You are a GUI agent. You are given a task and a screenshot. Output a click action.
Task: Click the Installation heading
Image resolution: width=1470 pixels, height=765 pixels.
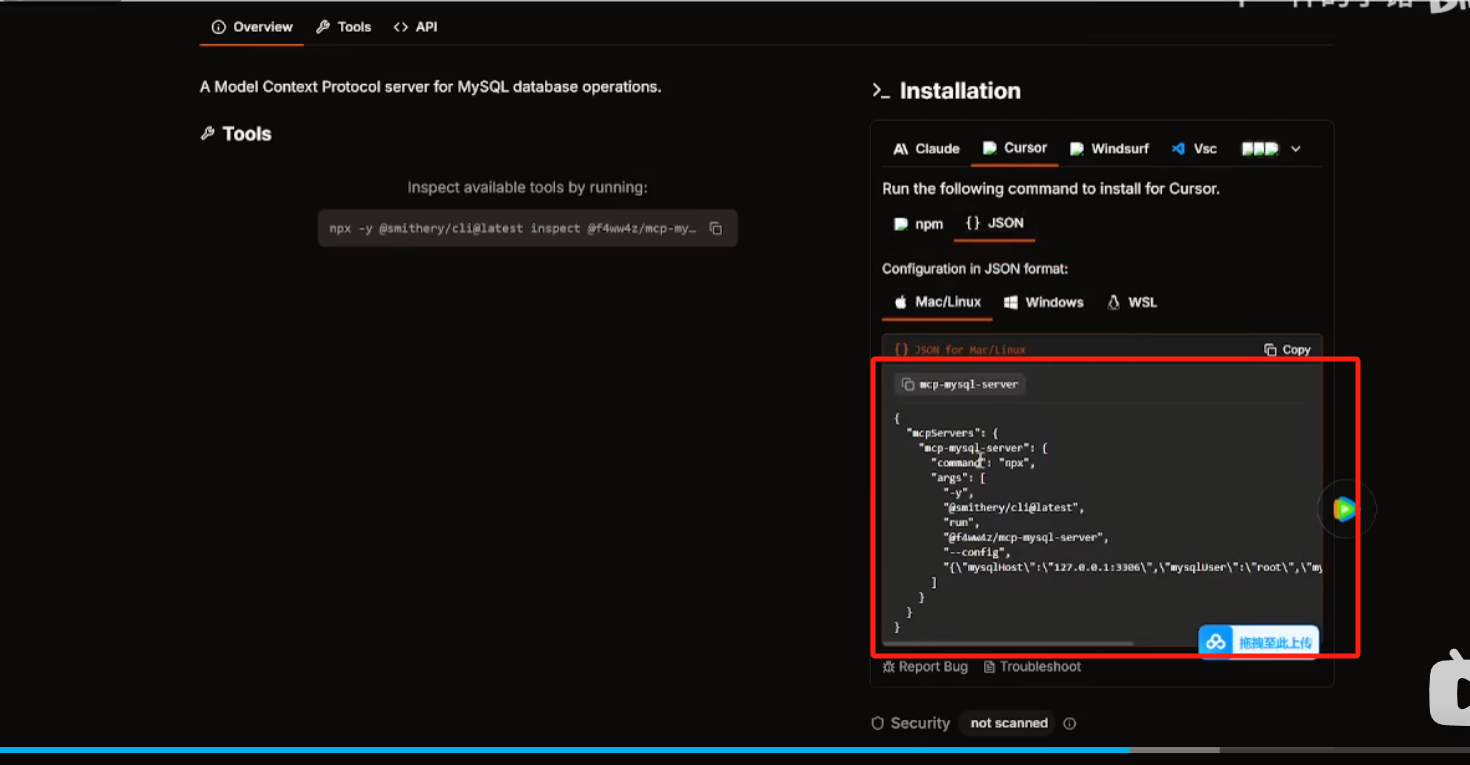[x=960, y=91]
